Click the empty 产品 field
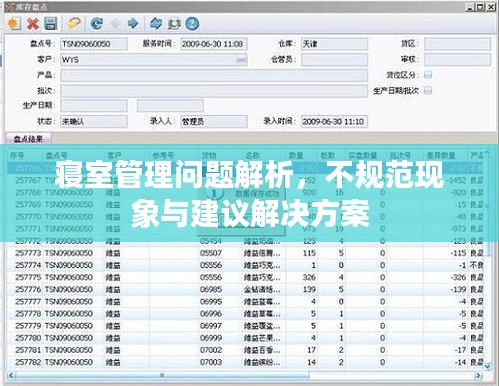This screenshot has height=386, width=499. (214, 75)
